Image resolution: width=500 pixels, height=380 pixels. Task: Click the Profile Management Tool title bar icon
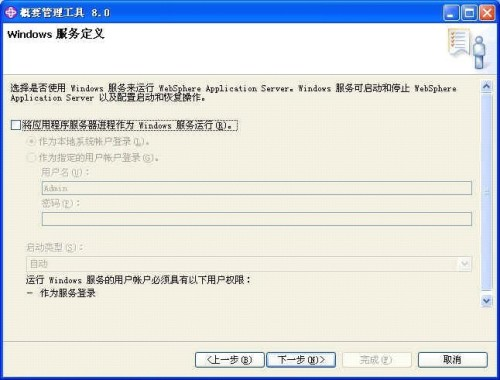10,12
